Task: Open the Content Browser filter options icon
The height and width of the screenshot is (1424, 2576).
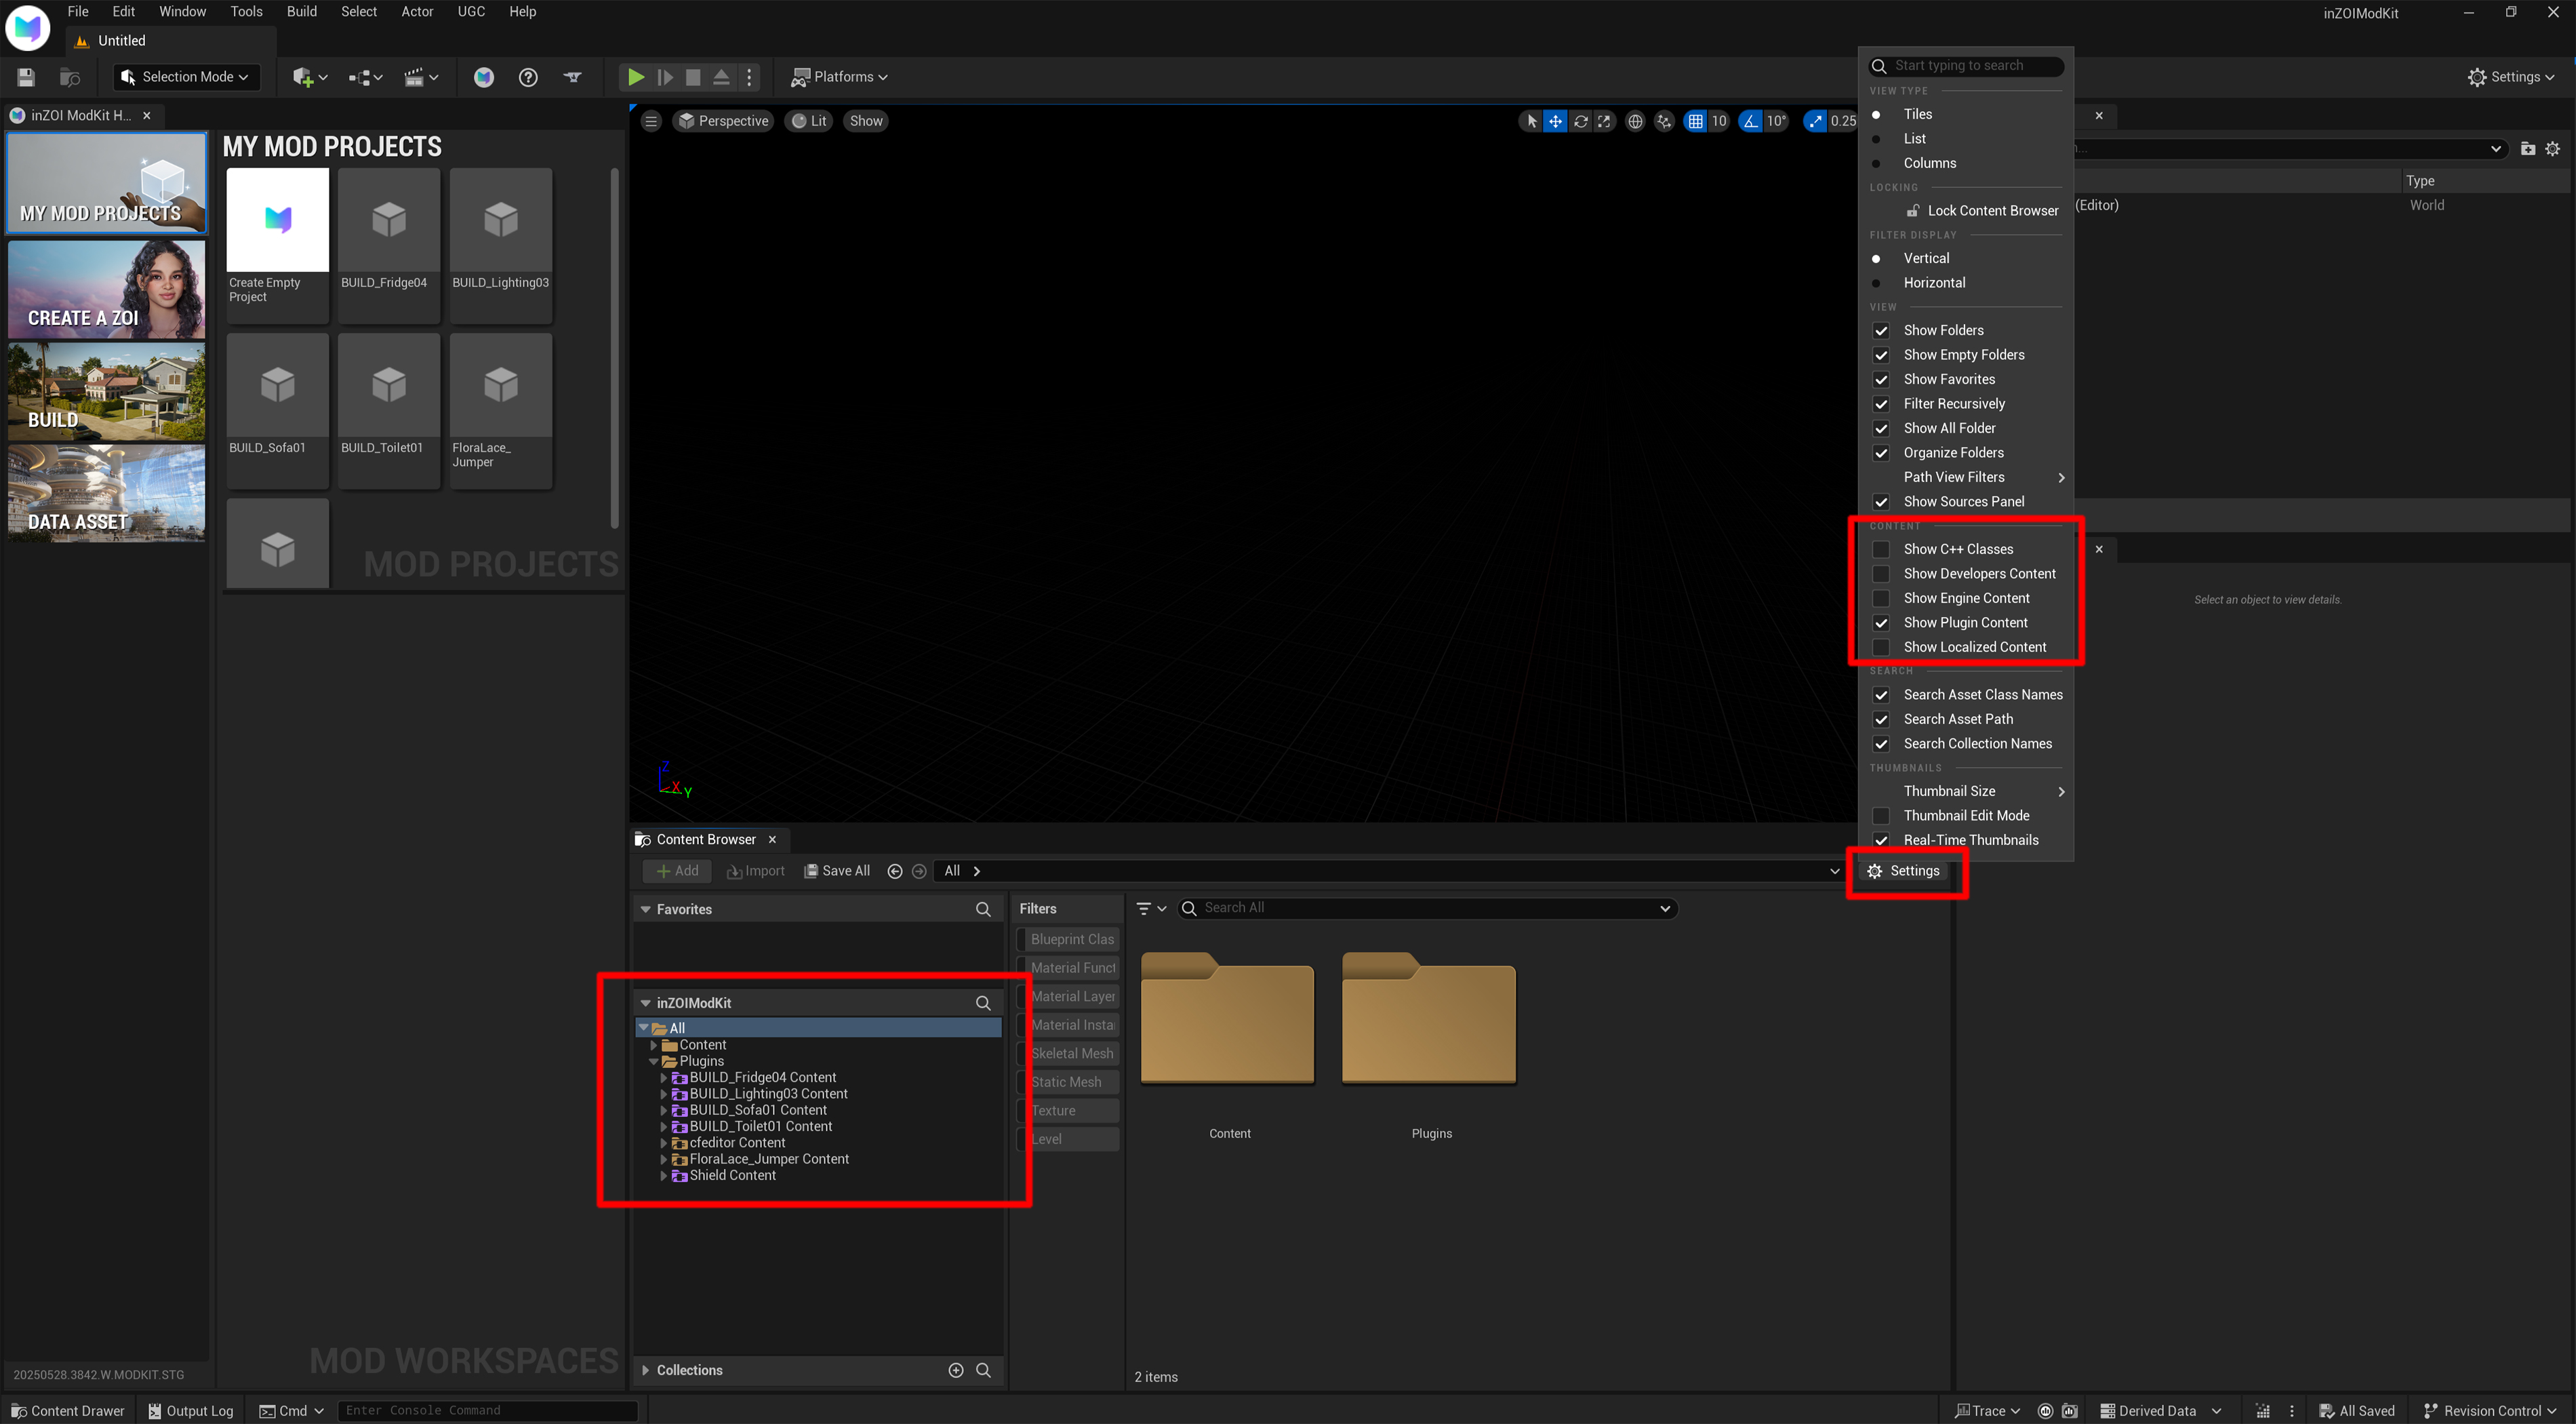Action: (x=1152, y=908)
